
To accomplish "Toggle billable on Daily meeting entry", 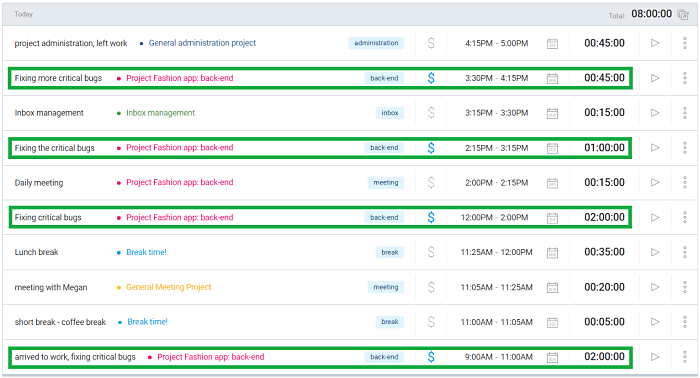I will pyautogui.click(x=431, y=183).
